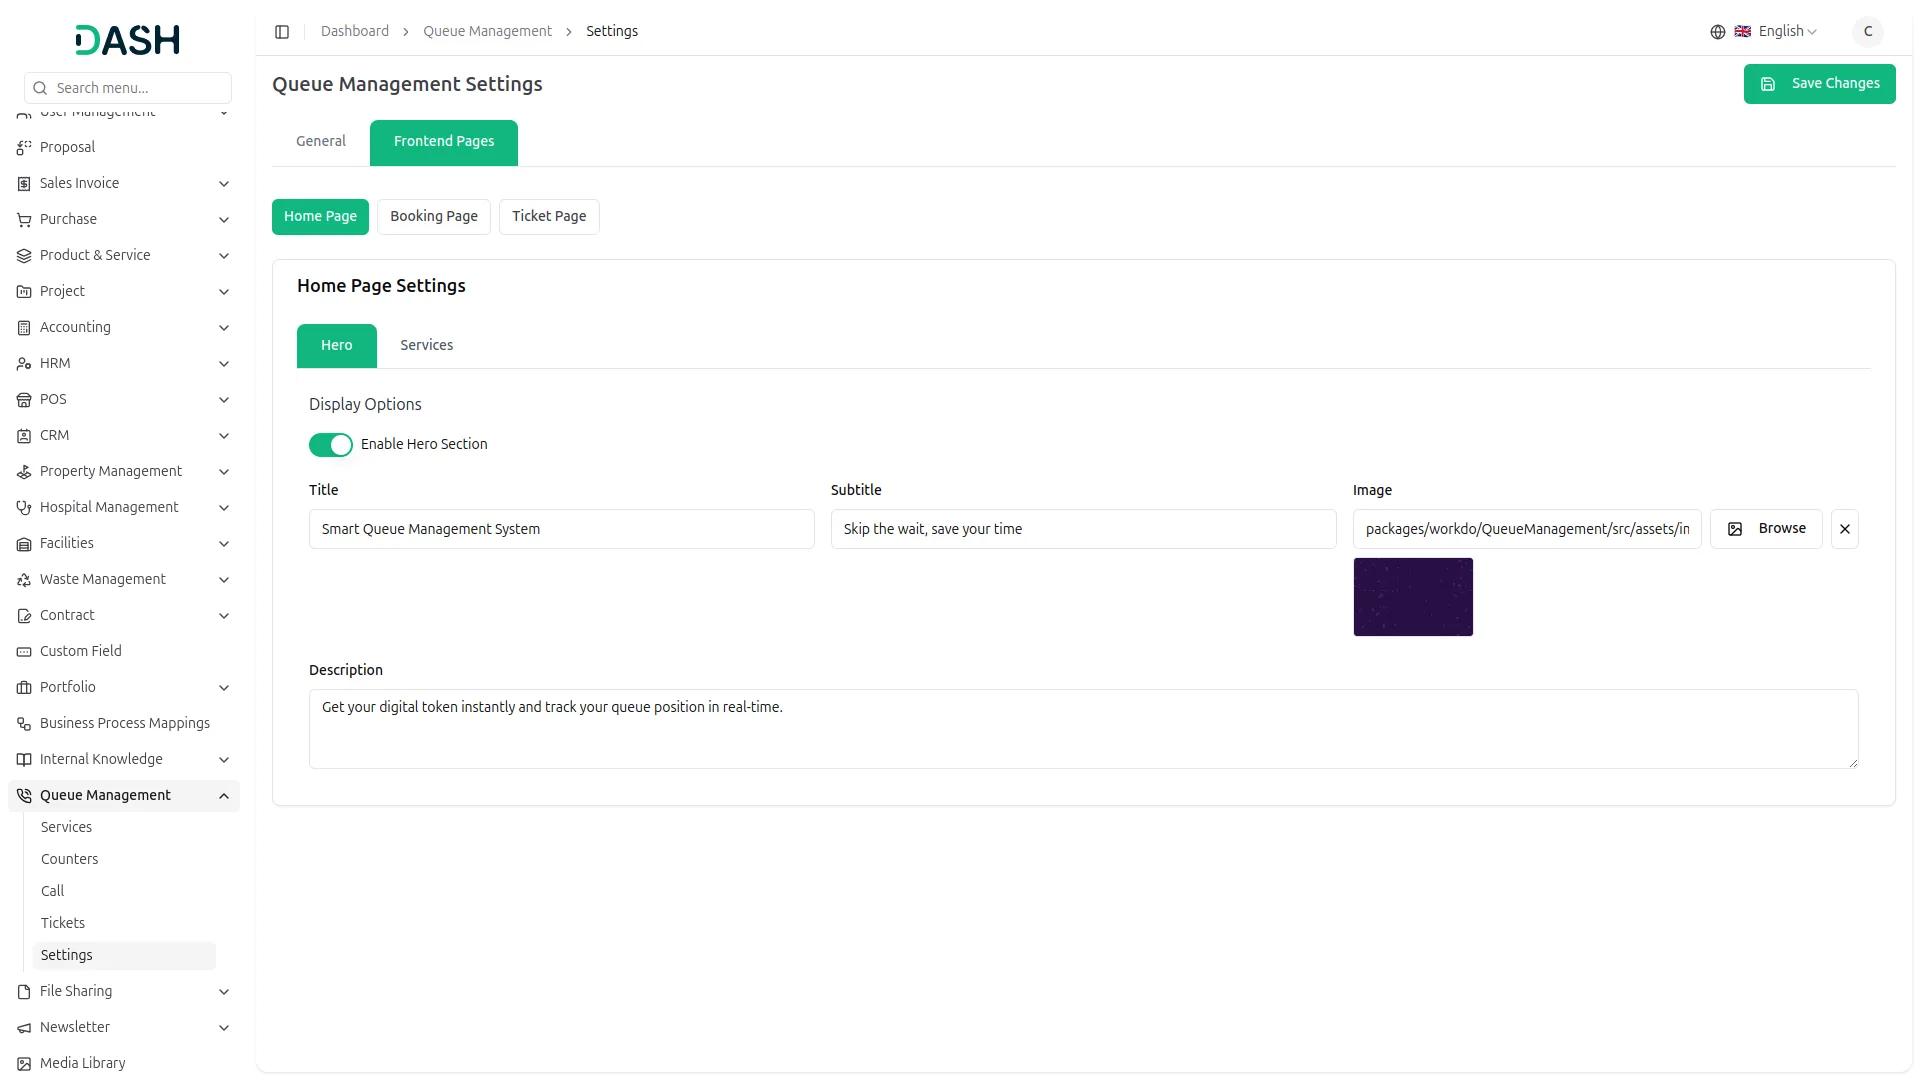The width and height of the screenshot is (1920, 1080).
Task: Switch to the General tab
Action: [x=320, y=142]
